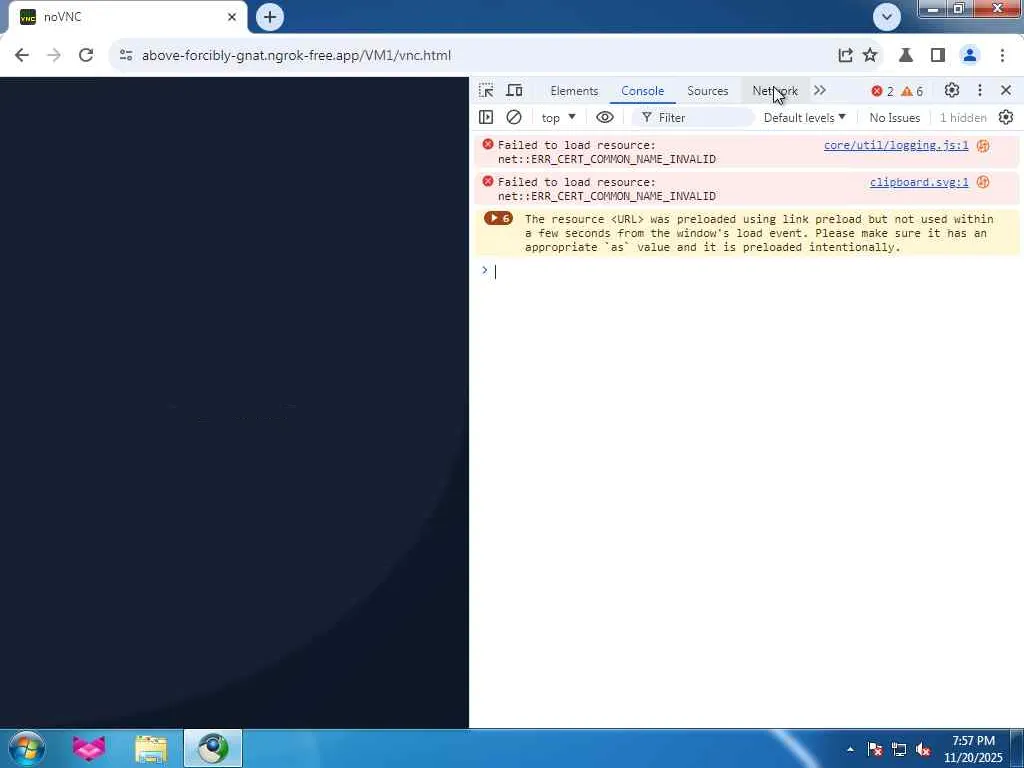1024x768 pixels.
Task: Open the browser side panel icon
Action: pyautogui.click(x=938, y=56)
